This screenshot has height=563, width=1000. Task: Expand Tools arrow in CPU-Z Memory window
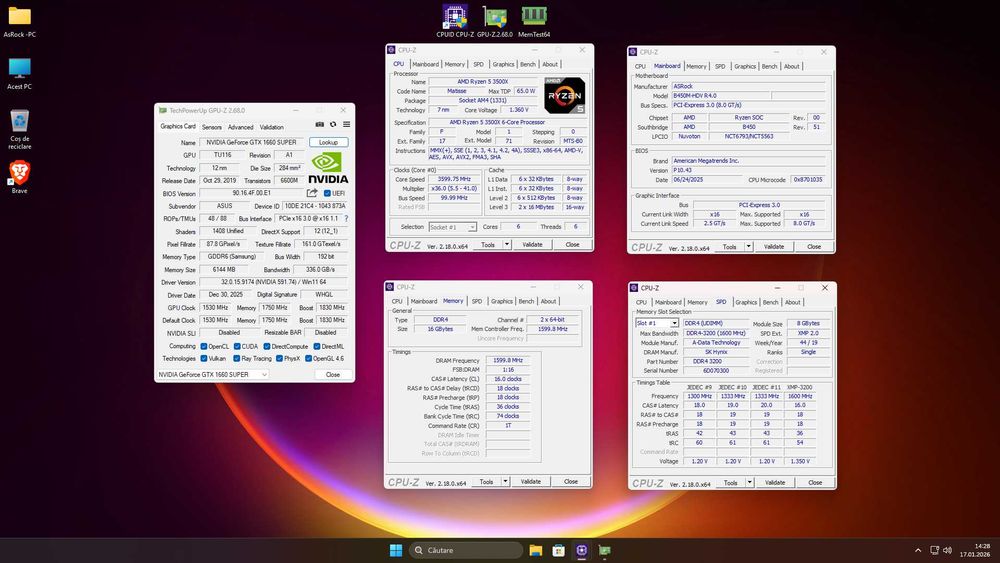505,481
